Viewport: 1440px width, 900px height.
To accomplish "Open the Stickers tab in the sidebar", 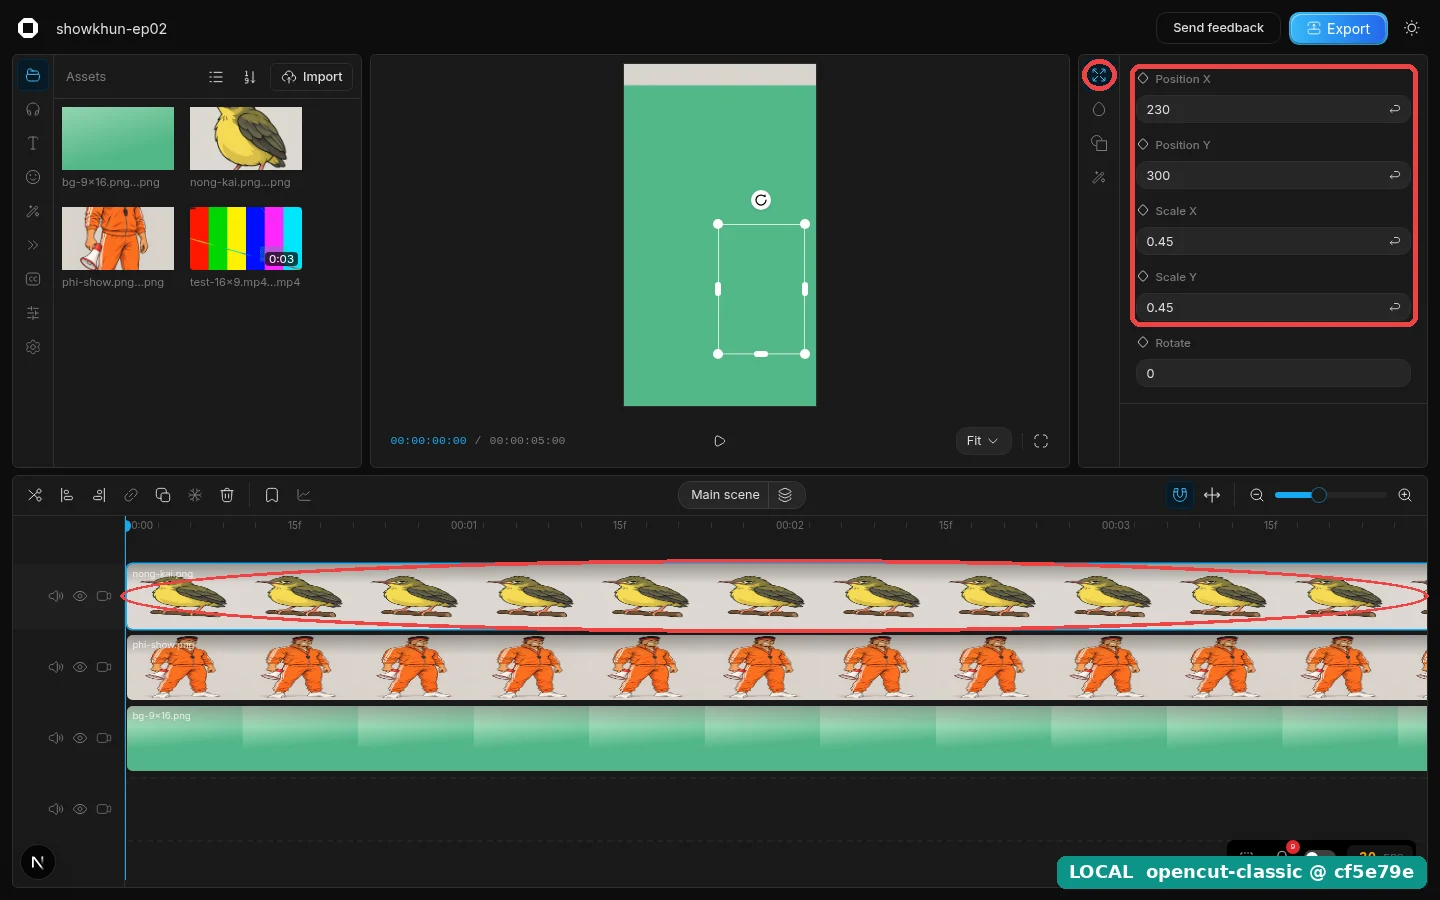I will (x=33, y=177).
